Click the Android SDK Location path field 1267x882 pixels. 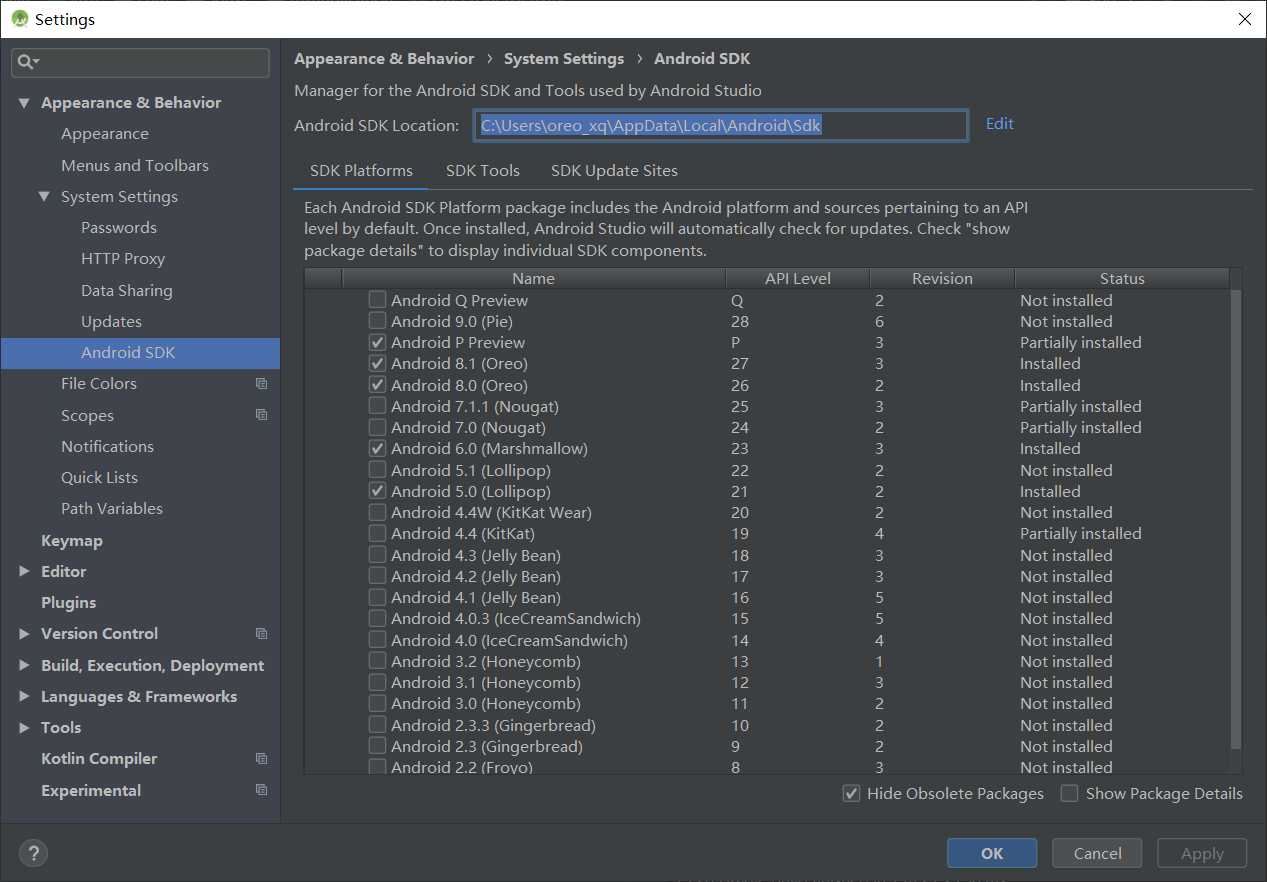point(720,125)
